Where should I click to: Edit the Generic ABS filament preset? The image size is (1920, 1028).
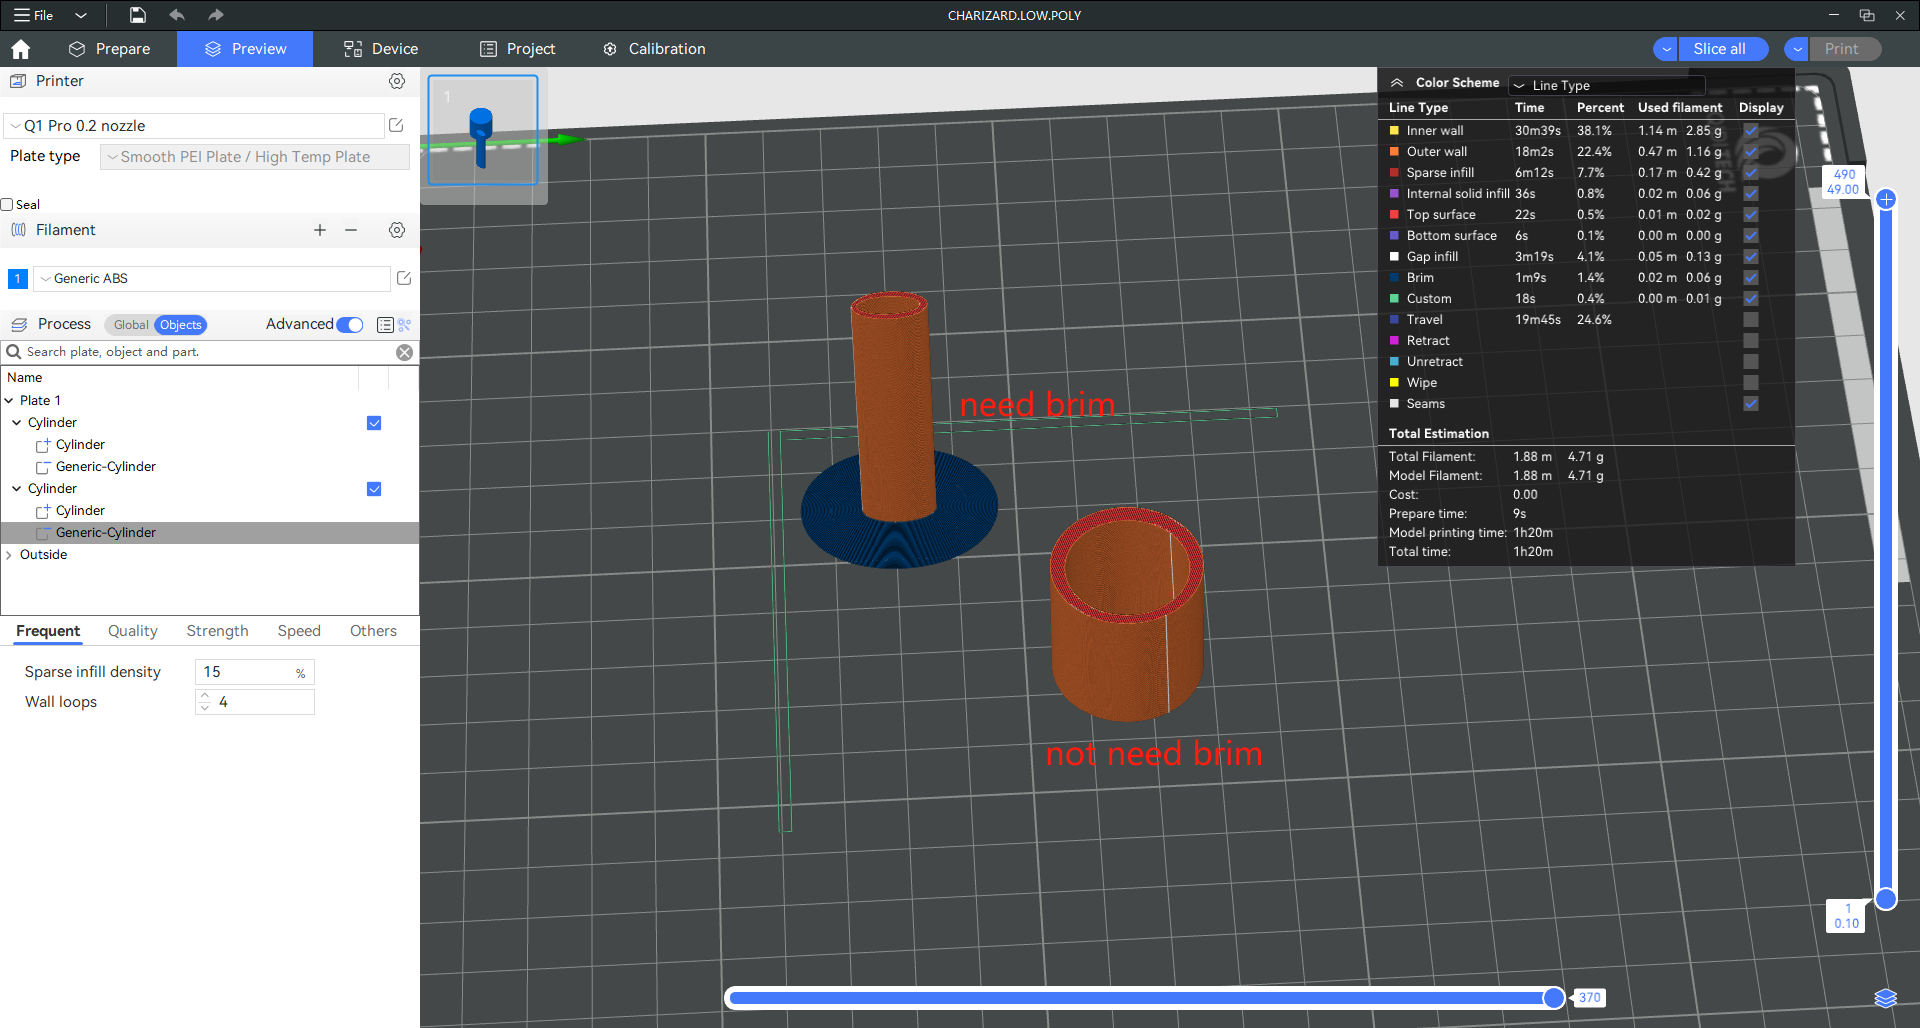click(404, 278)
